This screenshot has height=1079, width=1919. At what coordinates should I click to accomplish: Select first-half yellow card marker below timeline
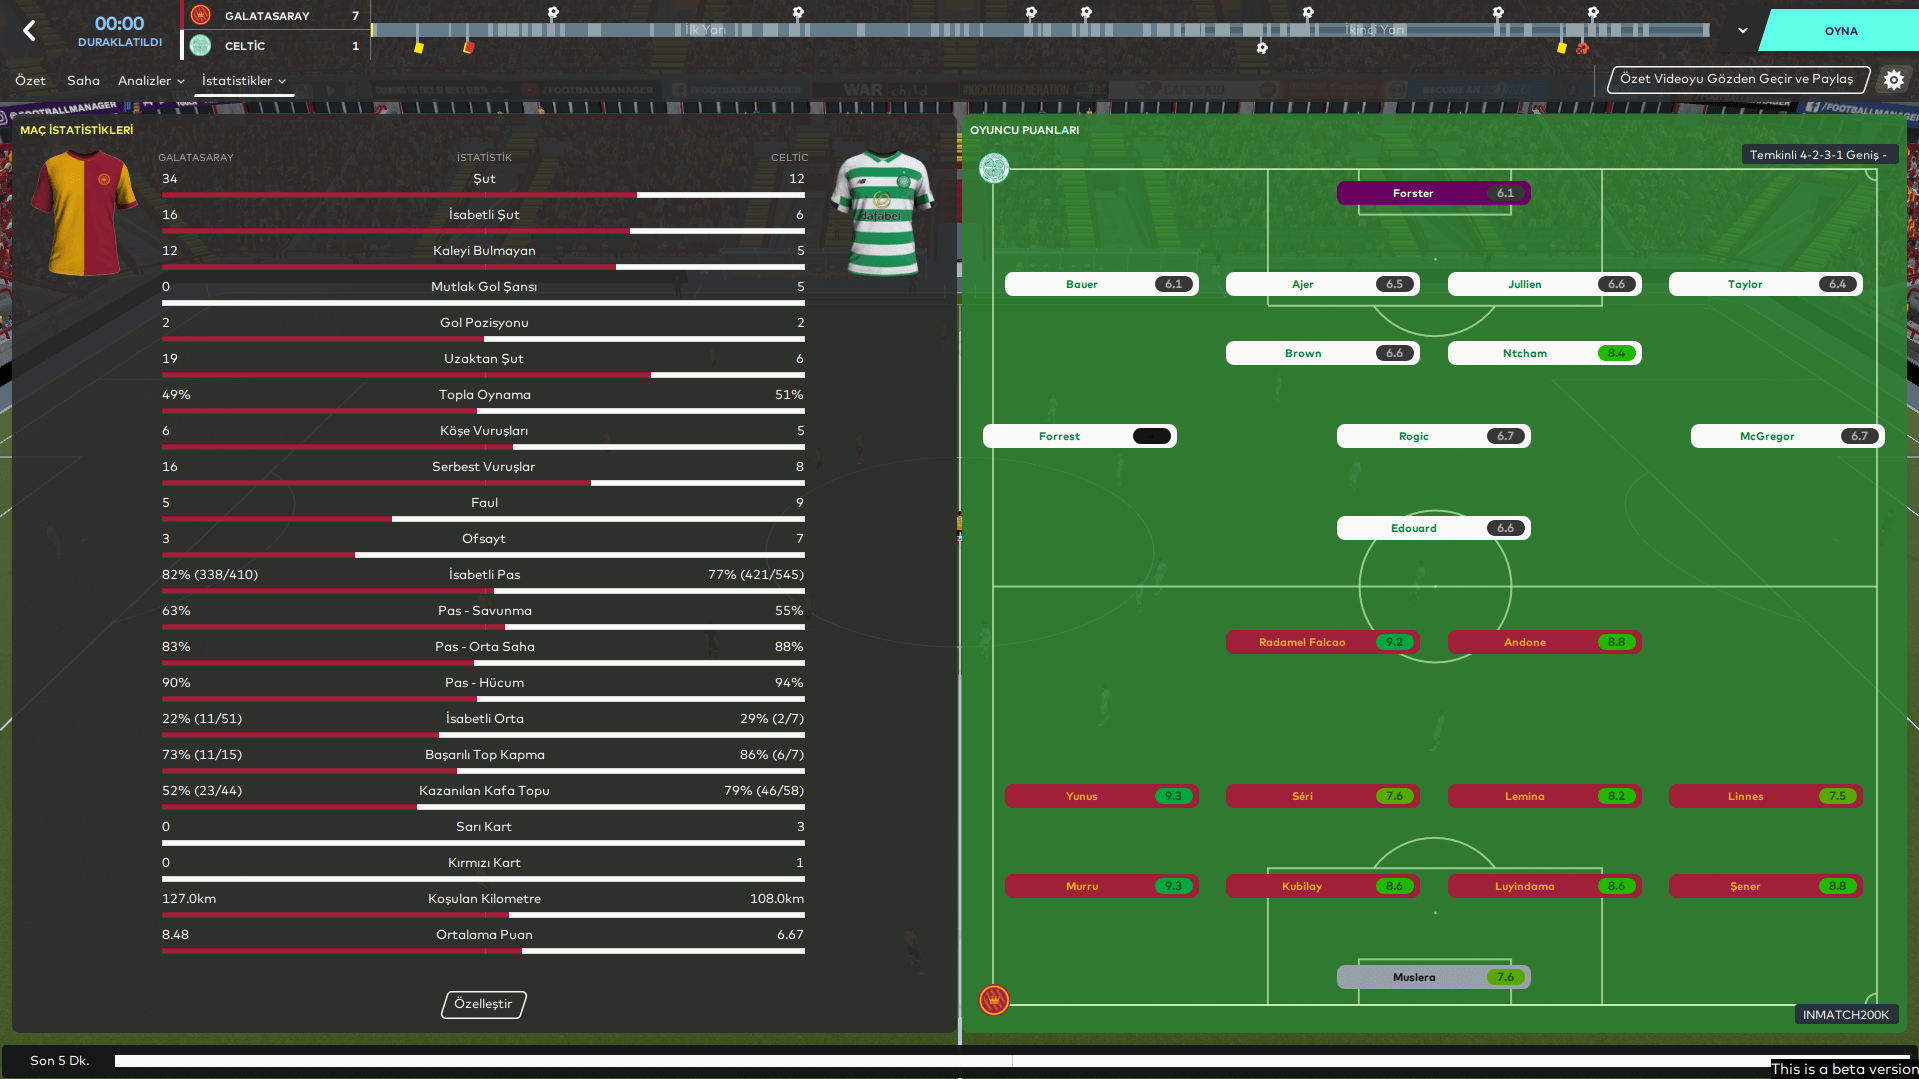coord(419,47)
